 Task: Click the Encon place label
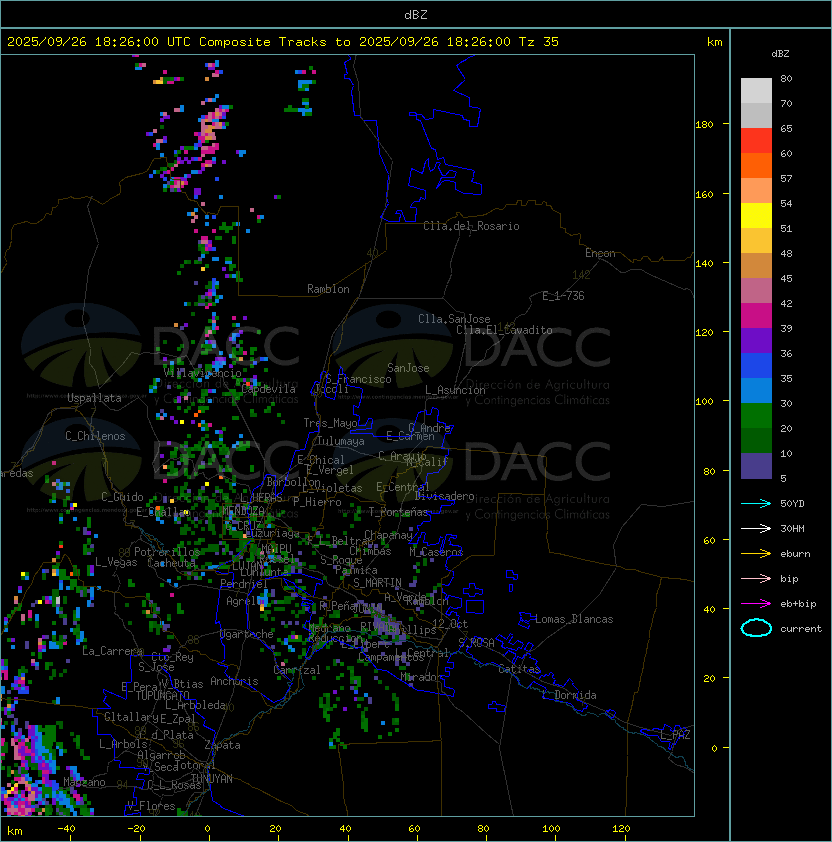[600, 253]
